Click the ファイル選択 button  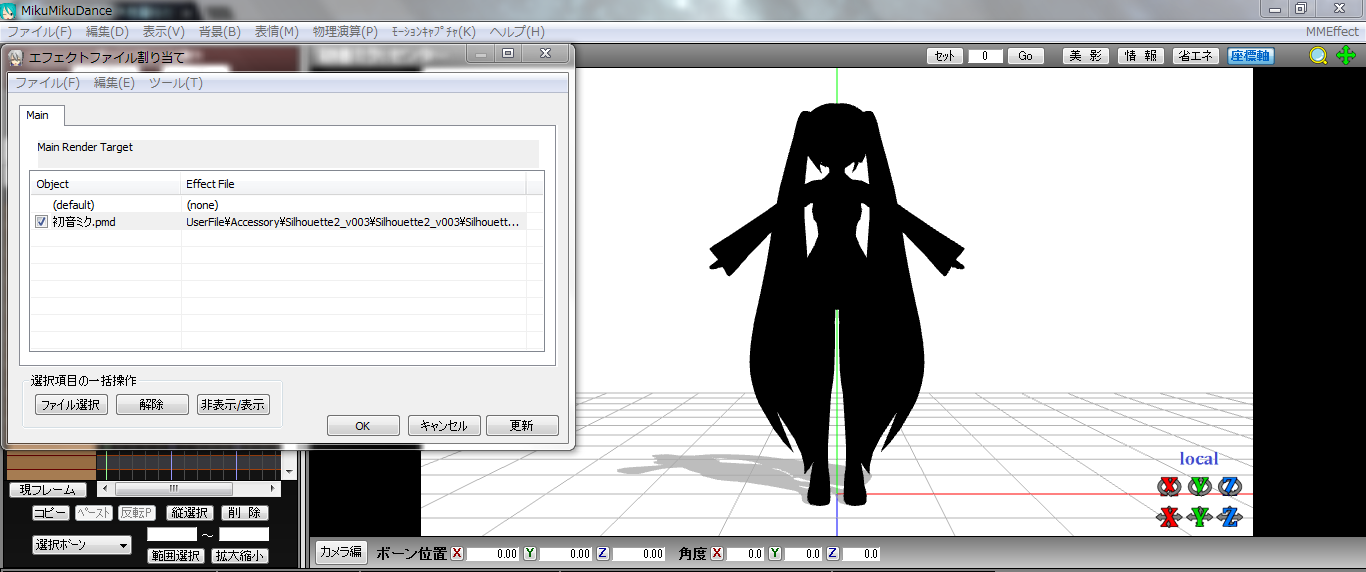coord(71,405)
